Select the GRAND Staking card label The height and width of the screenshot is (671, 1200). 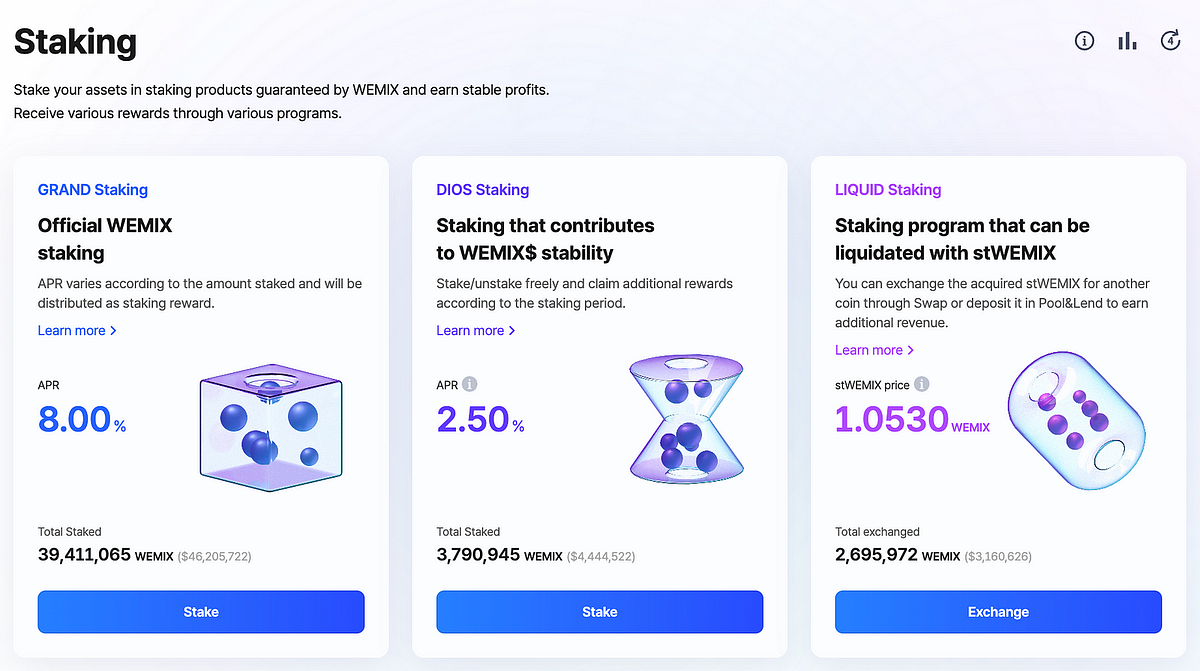point(92,189)
